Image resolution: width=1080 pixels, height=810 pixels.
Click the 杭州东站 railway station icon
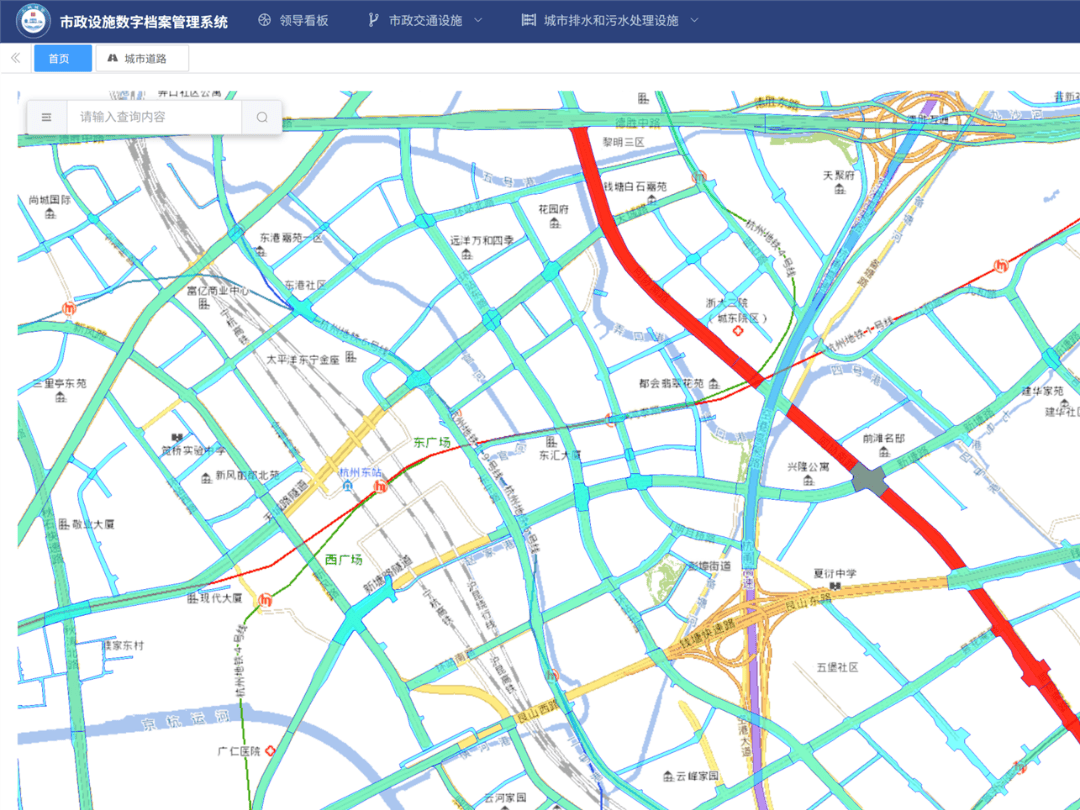pyautogui.click(x=348, y=486)
